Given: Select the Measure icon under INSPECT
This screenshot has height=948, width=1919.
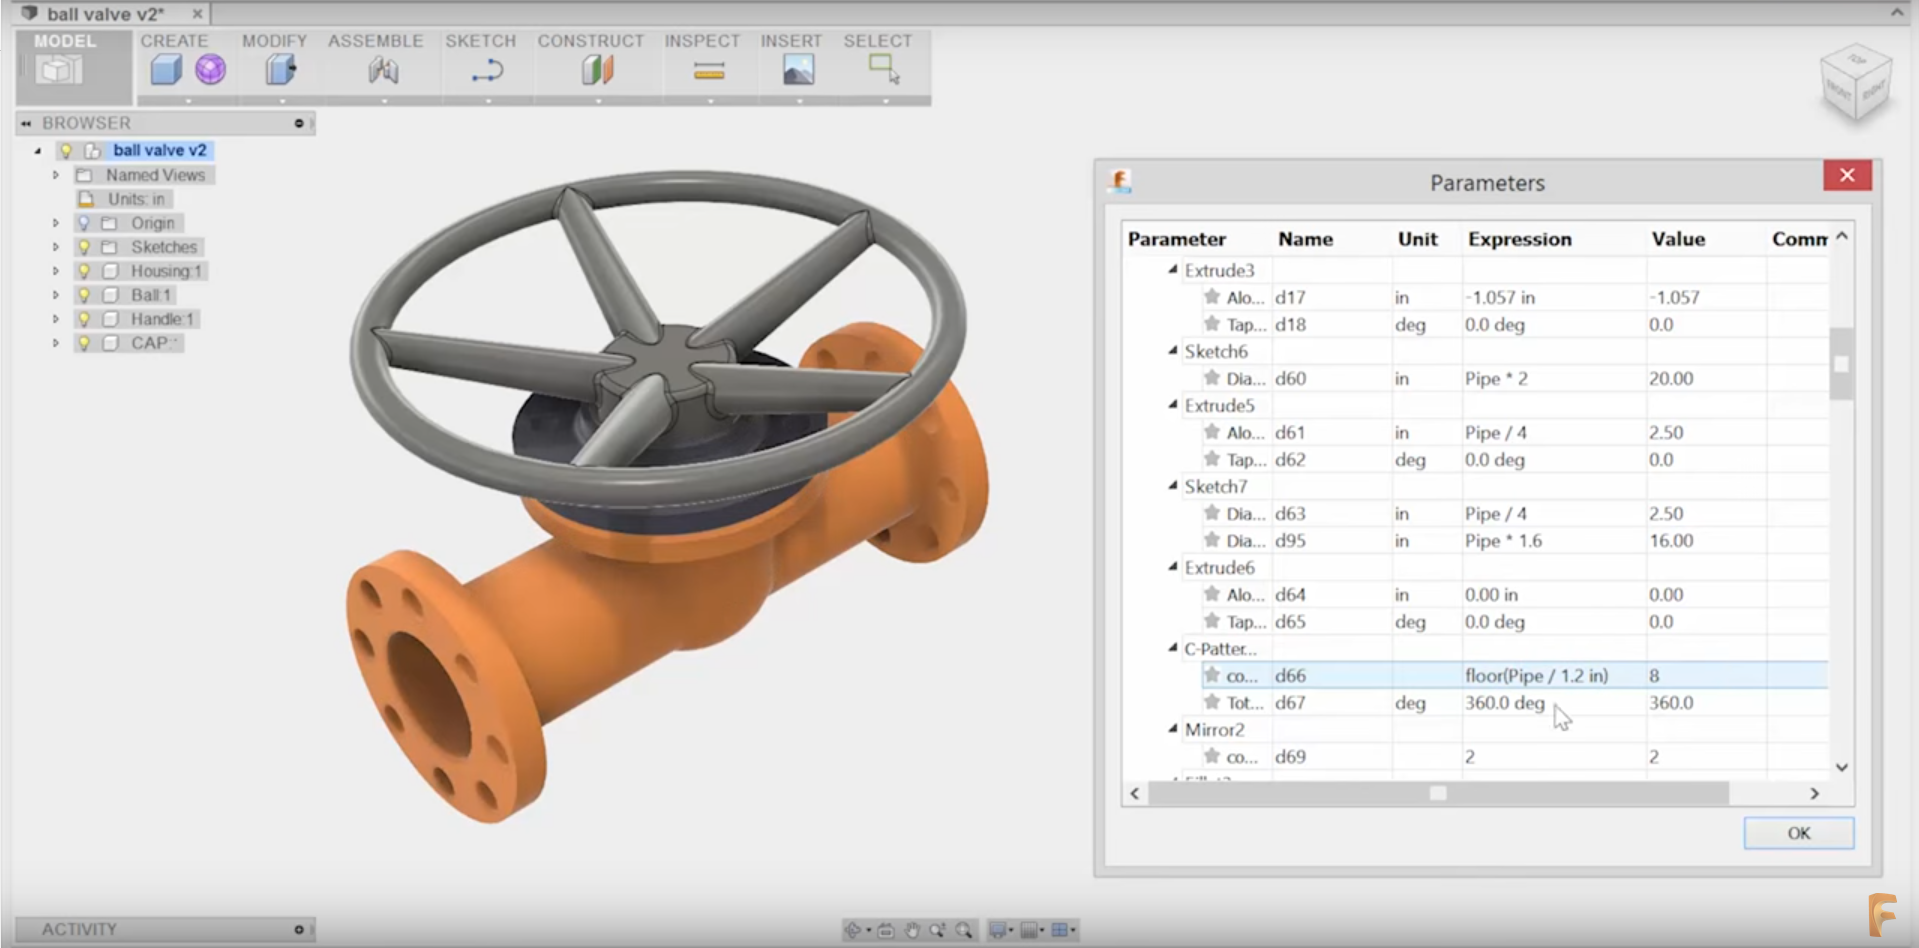Looking at the screenshot, I should [709, 68].
